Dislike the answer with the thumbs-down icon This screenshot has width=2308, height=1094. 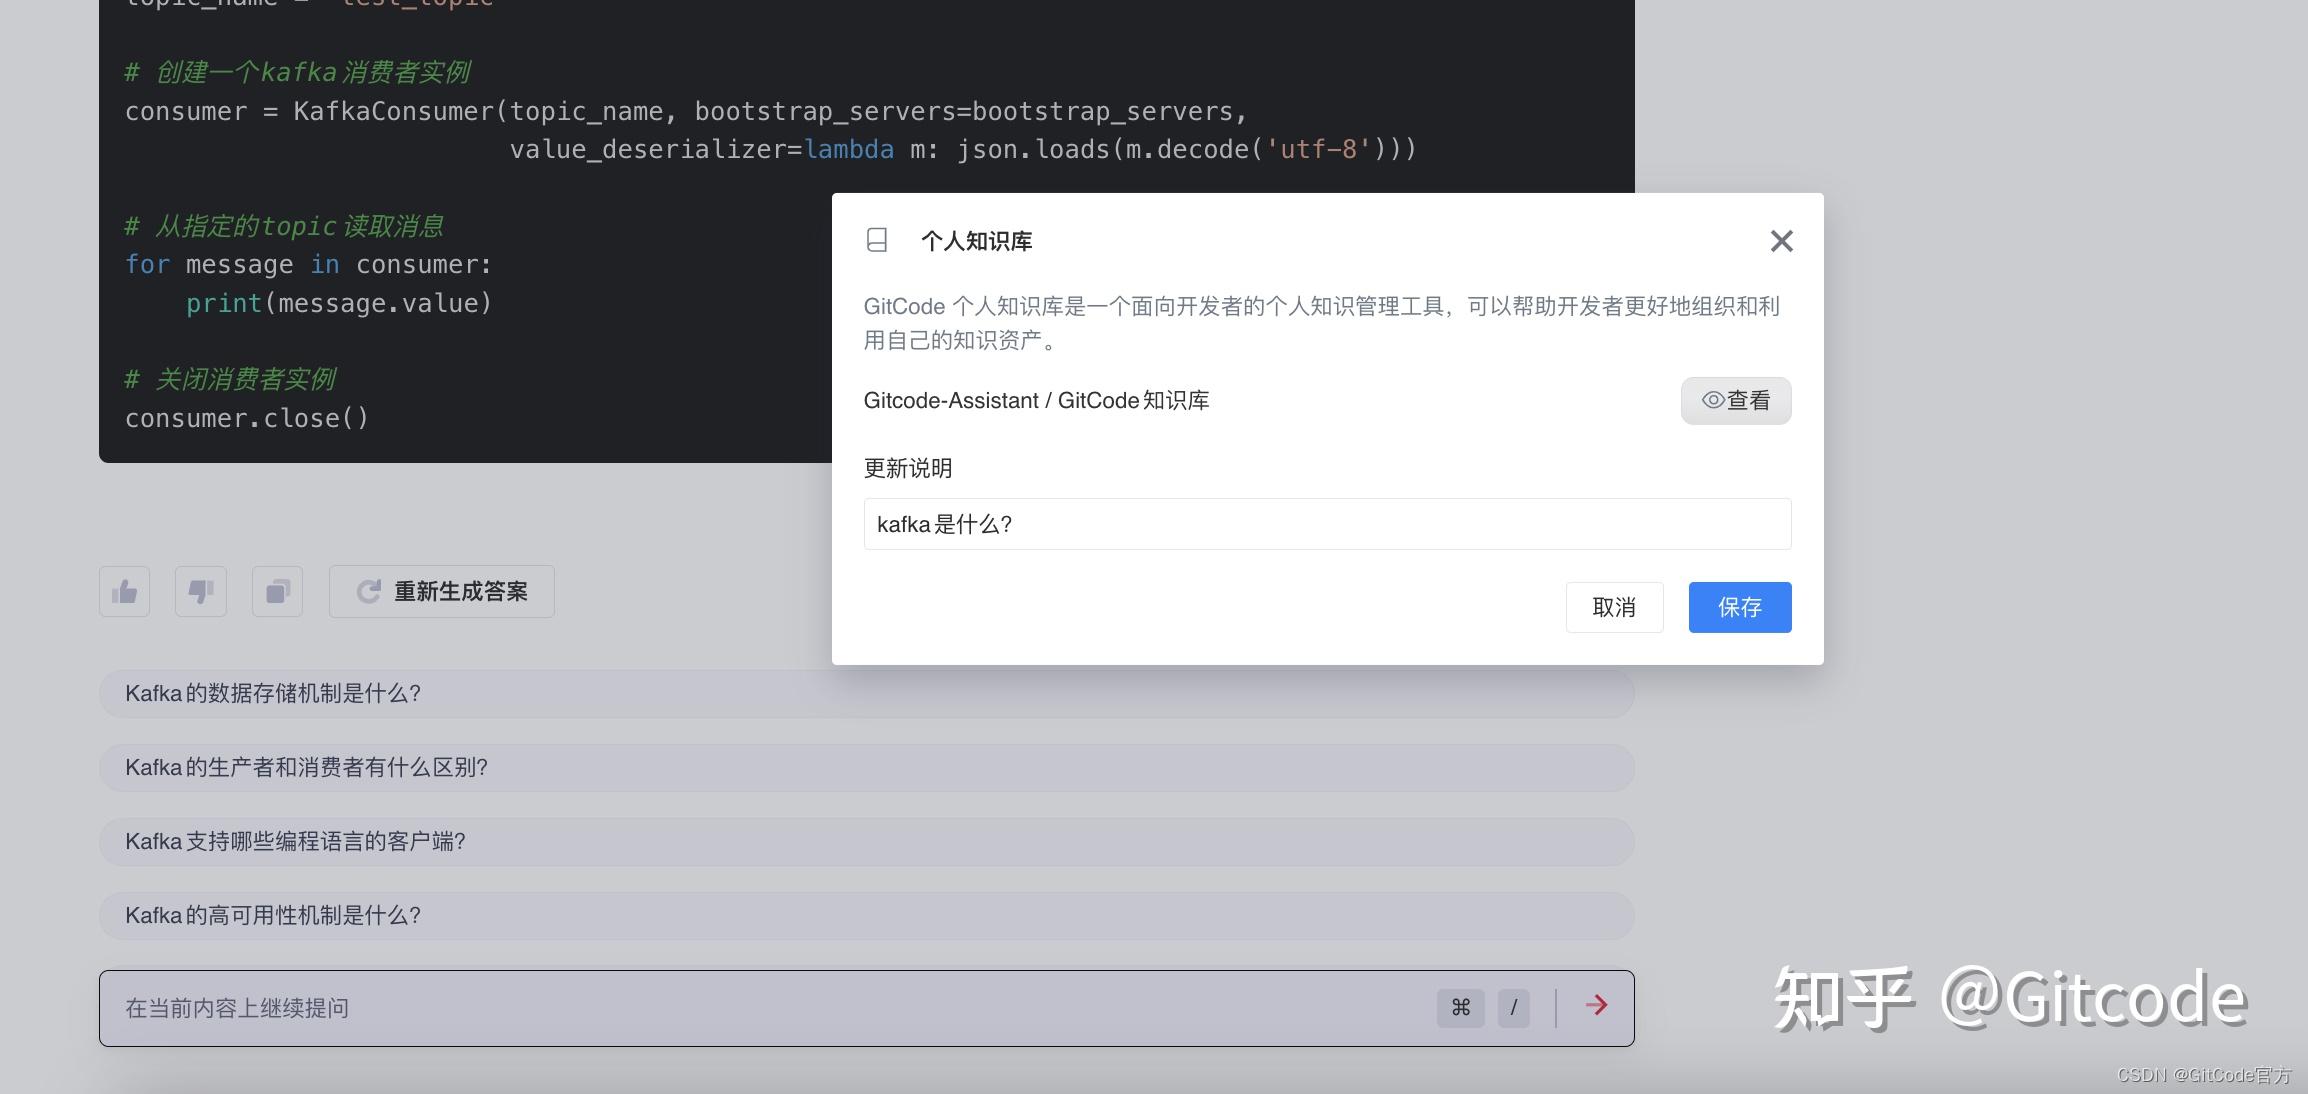pos(200,591)
